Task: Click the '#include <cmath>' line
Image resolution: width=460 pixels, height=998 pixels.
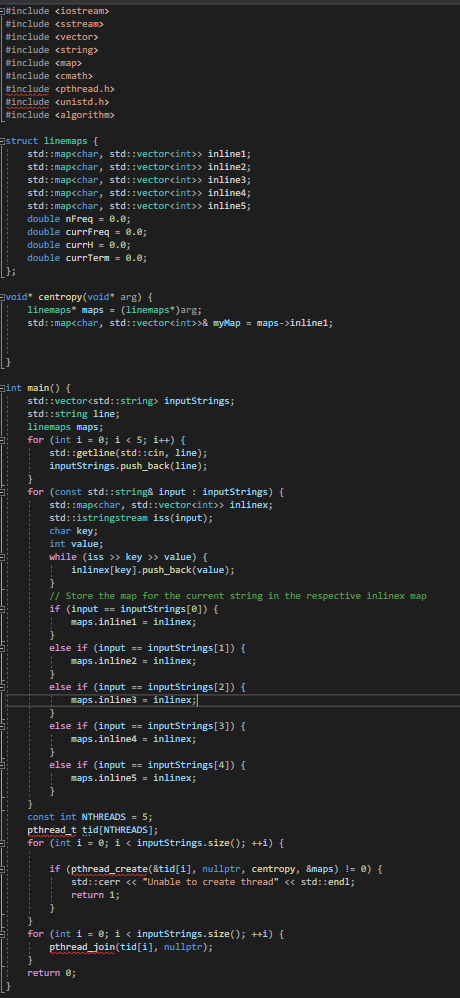Action: 49,76
